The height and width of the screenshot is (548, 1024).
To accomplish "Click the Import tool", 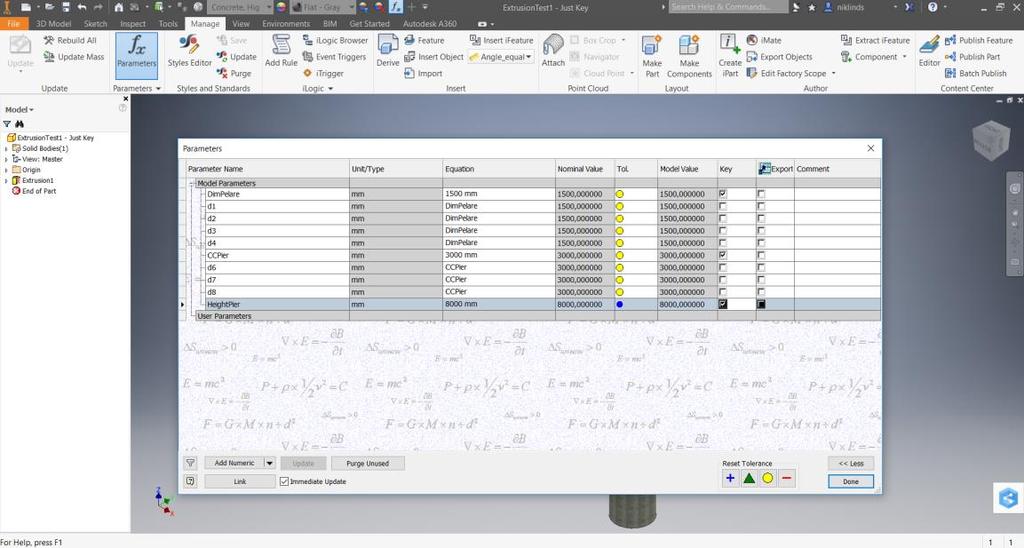I will (x=423, y=73).
